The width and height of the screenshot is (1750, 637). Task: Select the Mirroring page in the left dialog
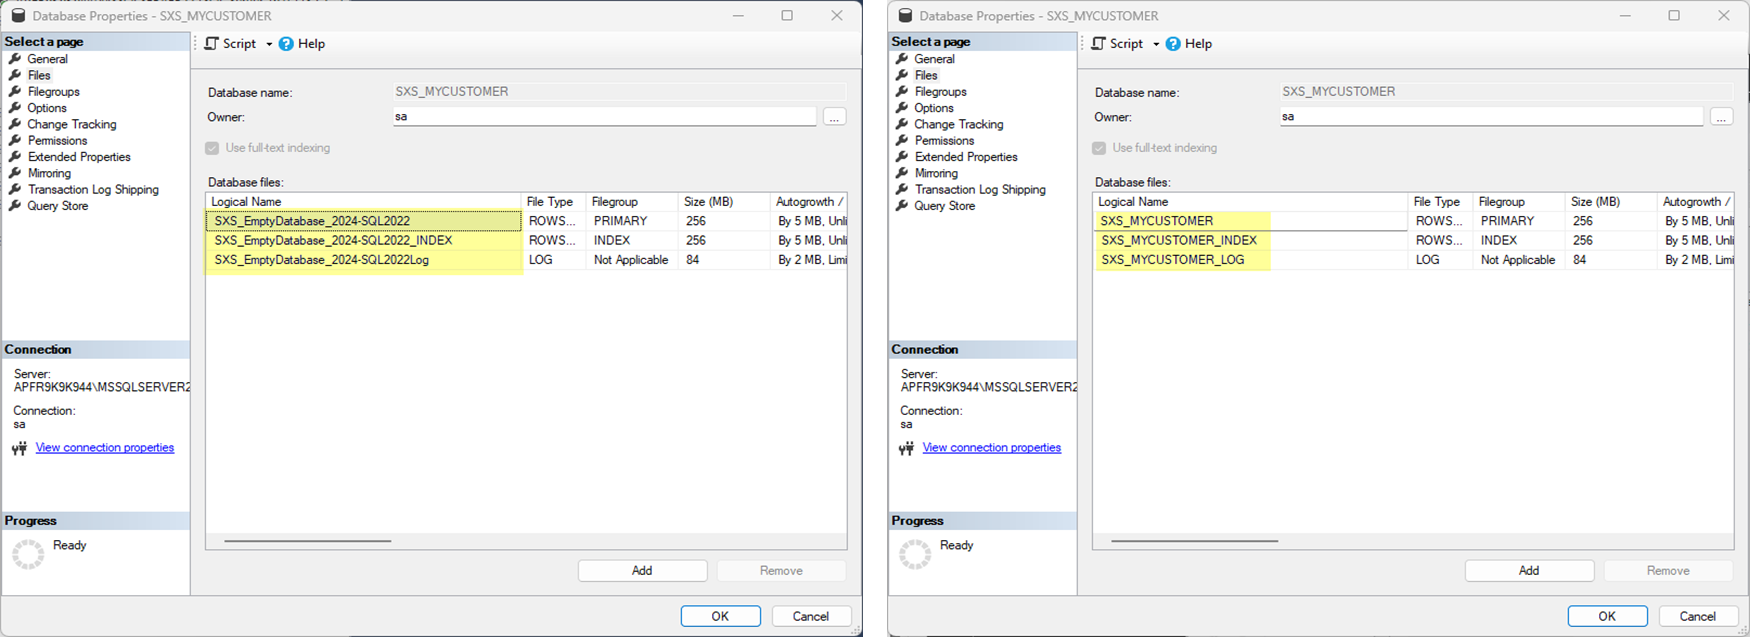point(49,173)
